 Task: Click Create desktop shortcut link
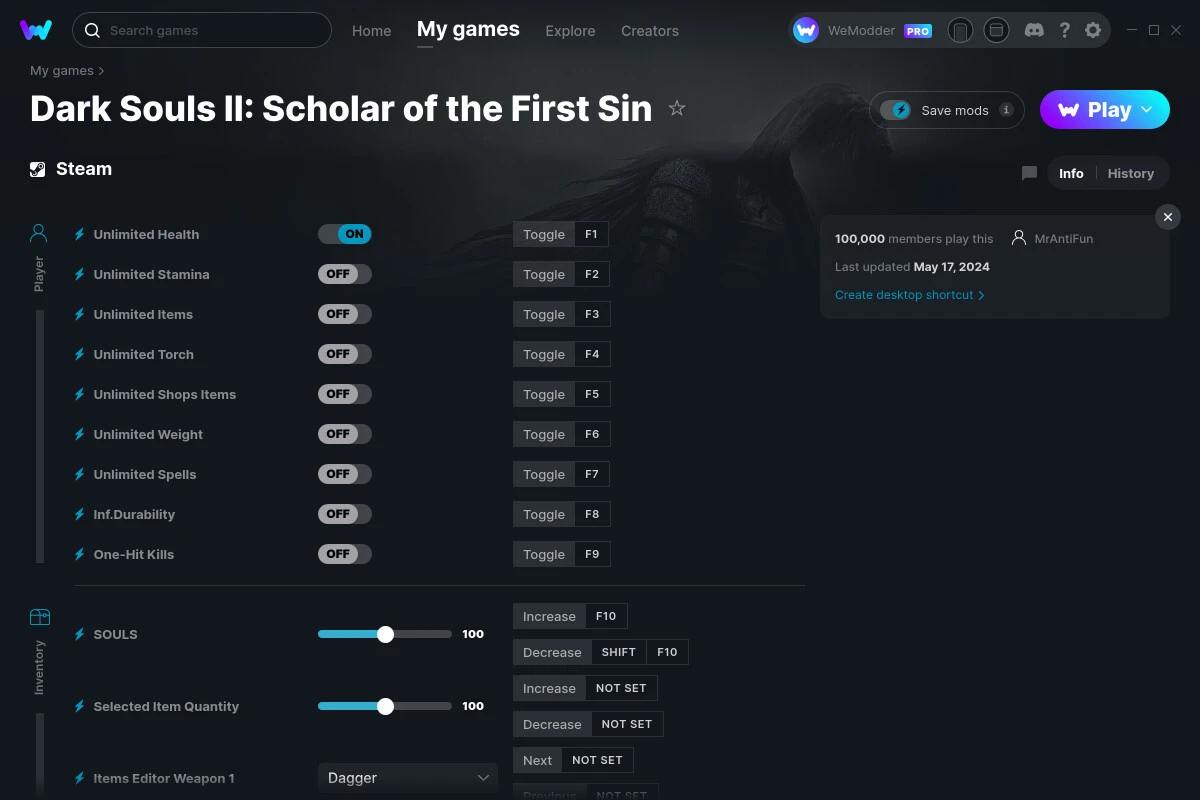905,295
